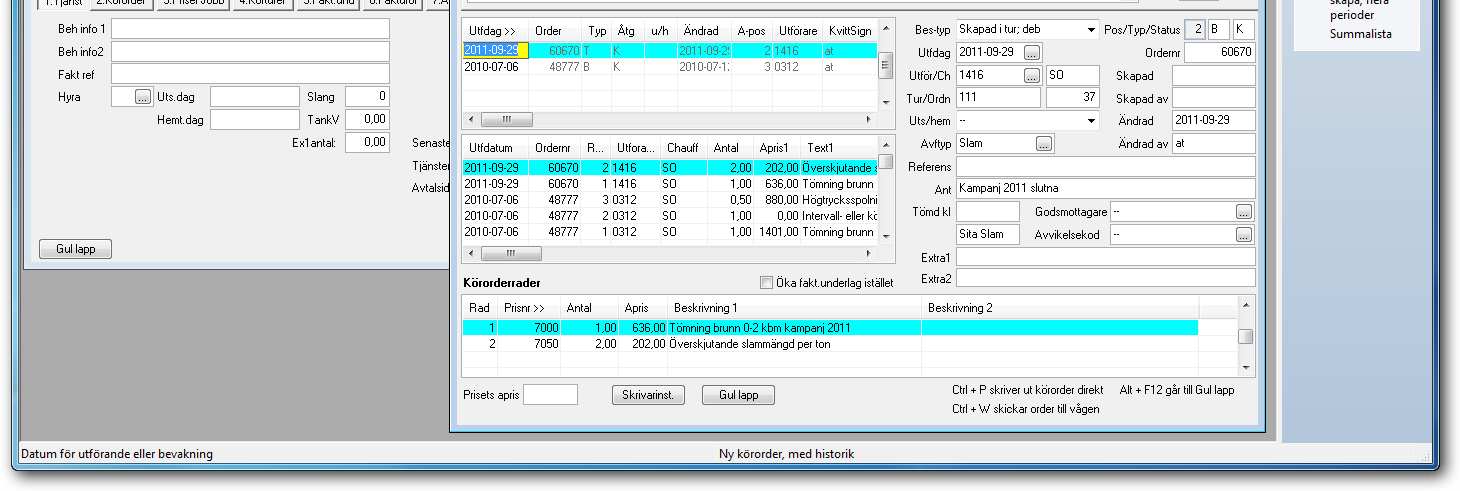Image resolution: width=1460 pixels, height=491 pixels.
Task: Click into the Ex1antal field
Action: [x=367, y=142]
